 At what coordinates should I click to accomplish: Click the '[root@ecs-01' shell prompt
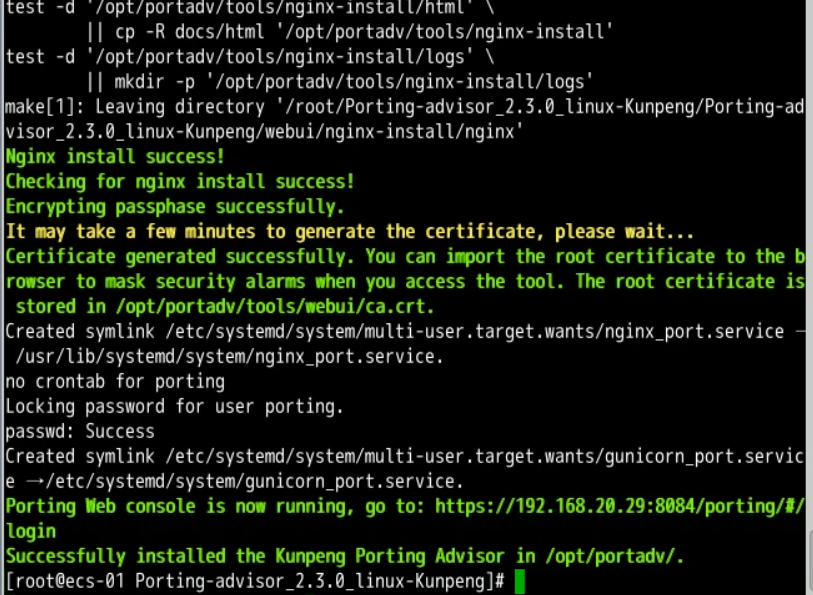coord(65,581)
